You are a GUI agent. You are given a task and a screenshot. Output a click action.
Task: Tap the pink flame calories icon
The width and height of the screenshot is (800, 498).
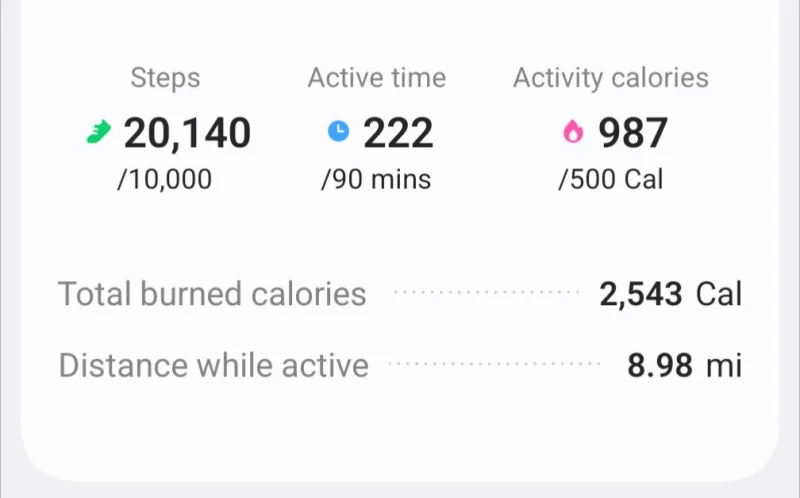[x=573, y=132]
